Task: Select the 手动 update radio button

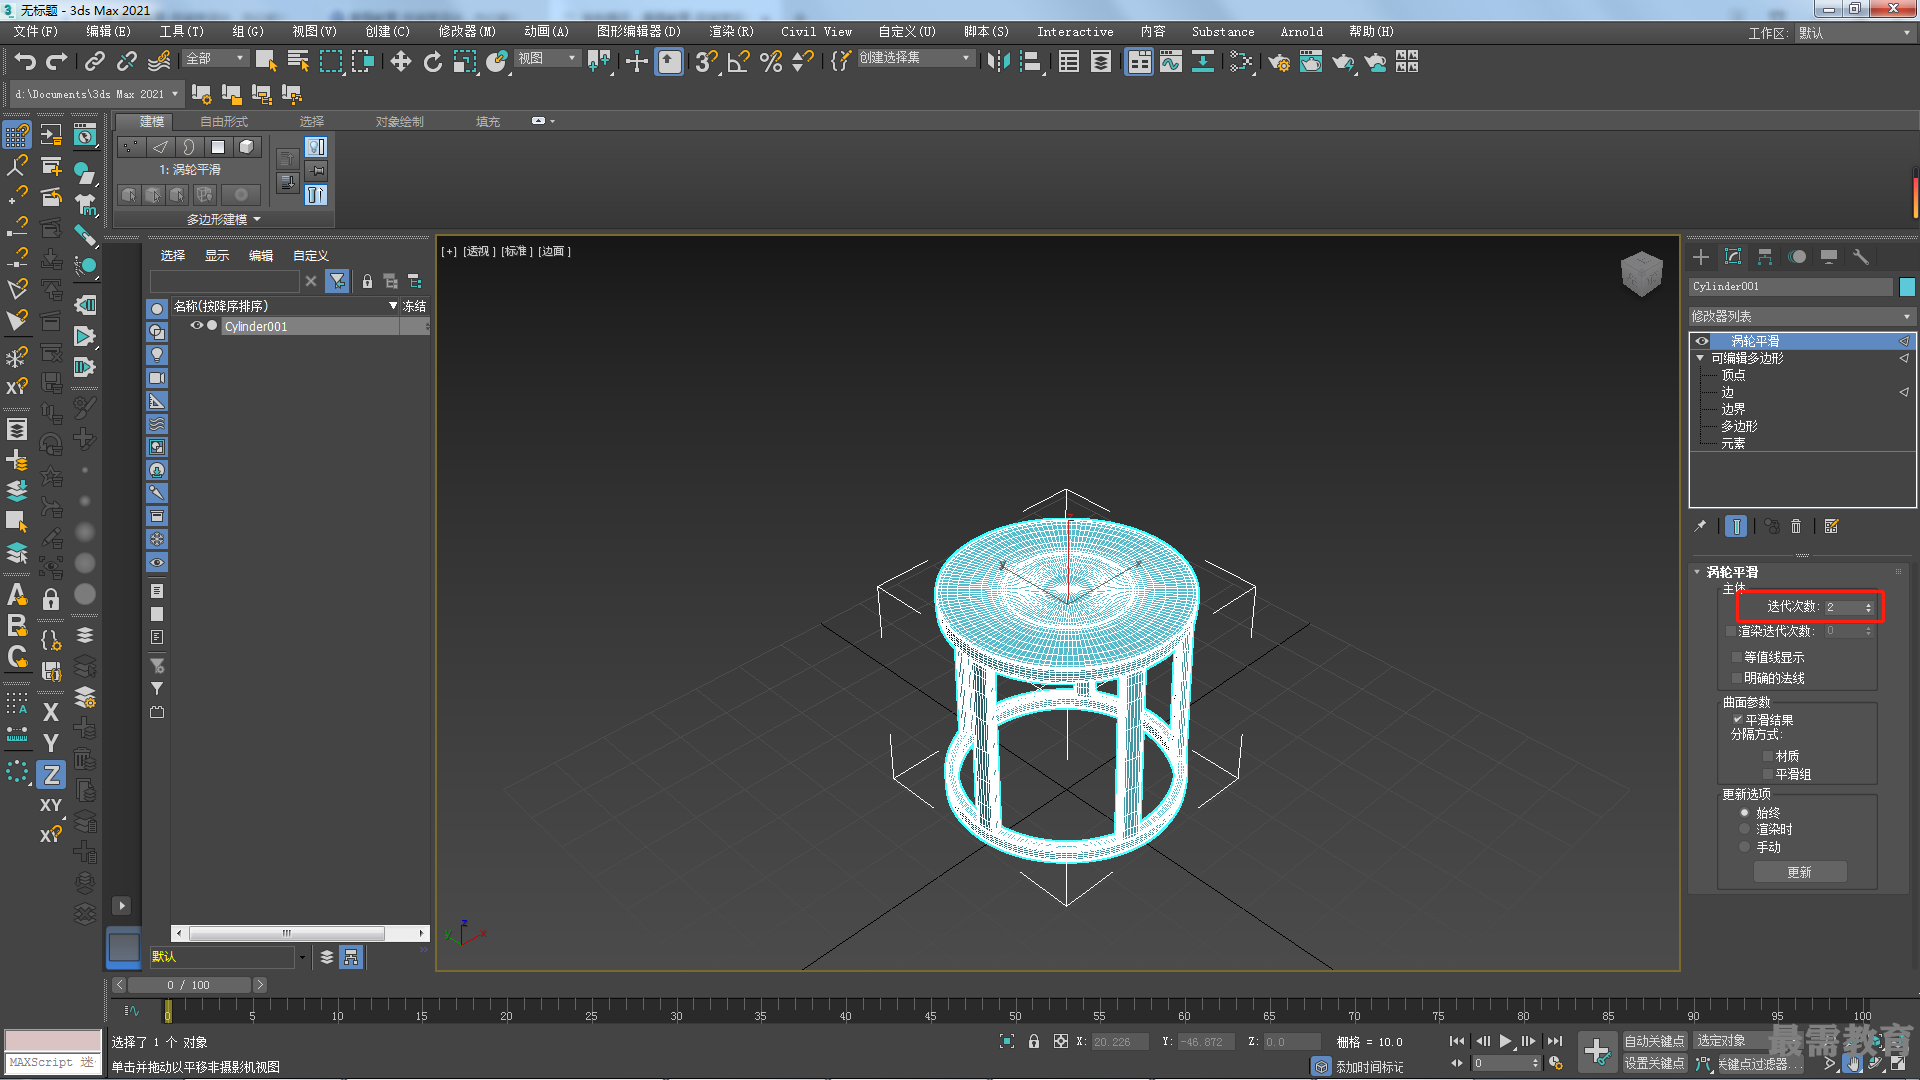Action: tap(1745, 847)
